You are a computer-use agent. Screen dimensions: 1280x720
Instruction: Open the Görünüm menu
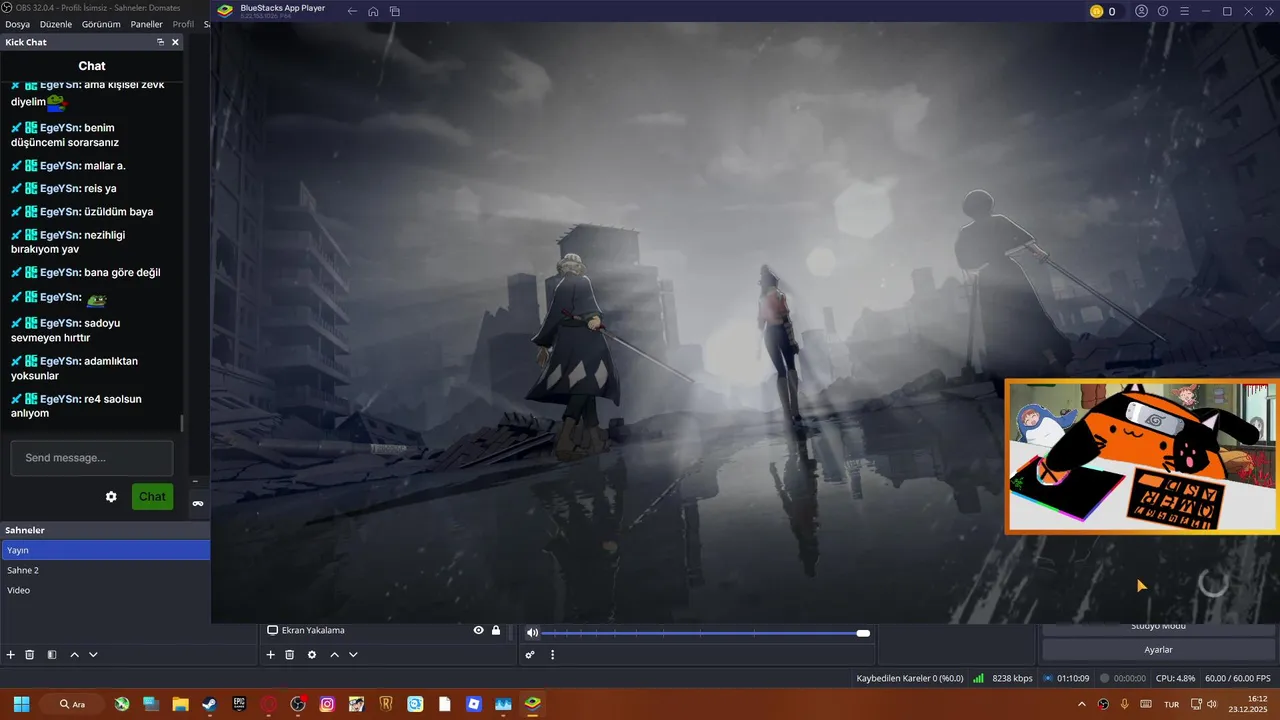[101, 24]
